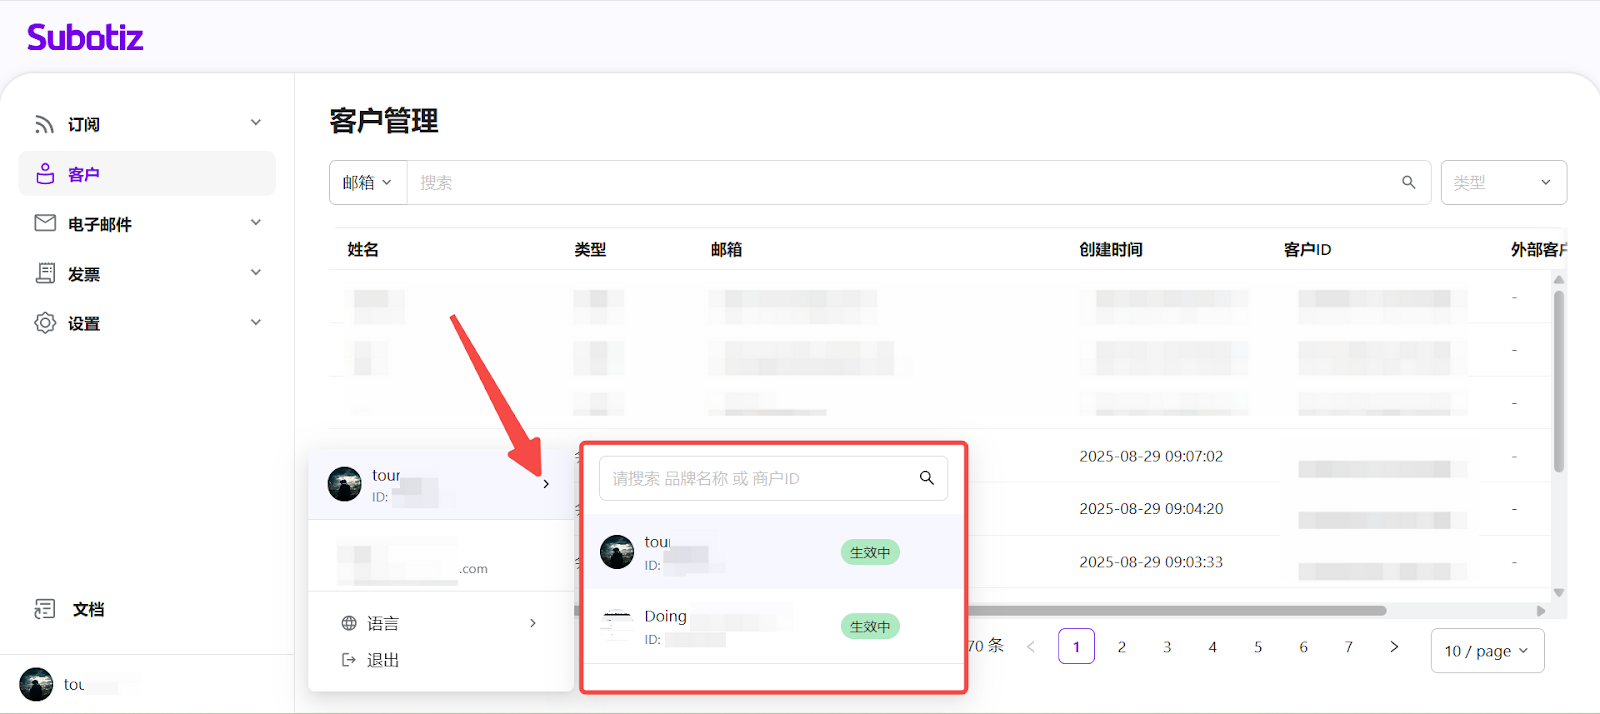1600x714 pixels.
Task: Click the email (电子邮件) envelope icon
Action: tap(45, 223)
